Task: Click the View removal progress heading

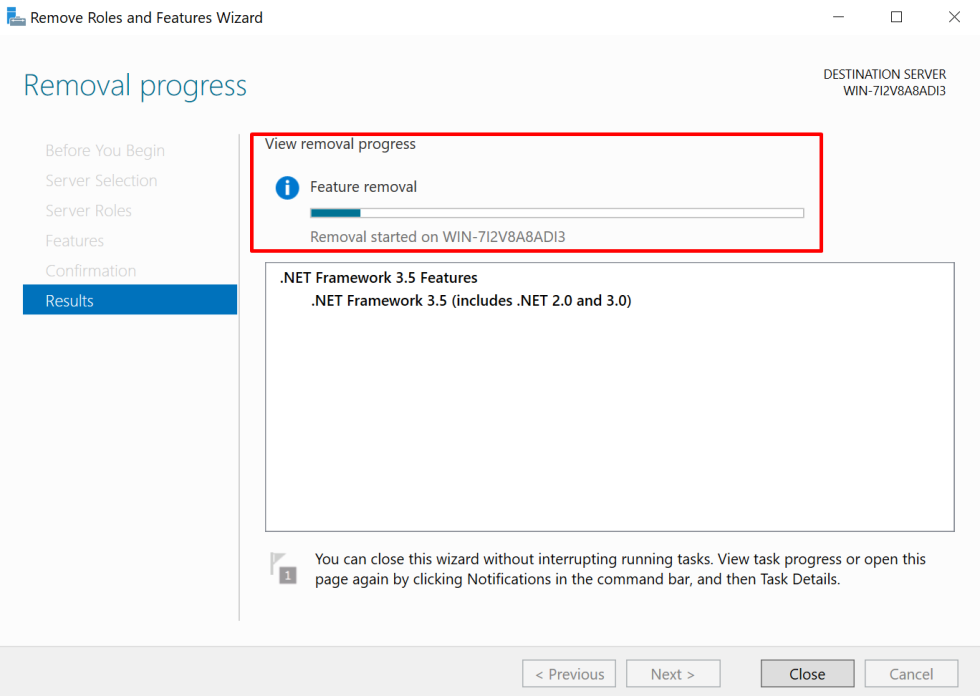Action: (x=339, y=143)
